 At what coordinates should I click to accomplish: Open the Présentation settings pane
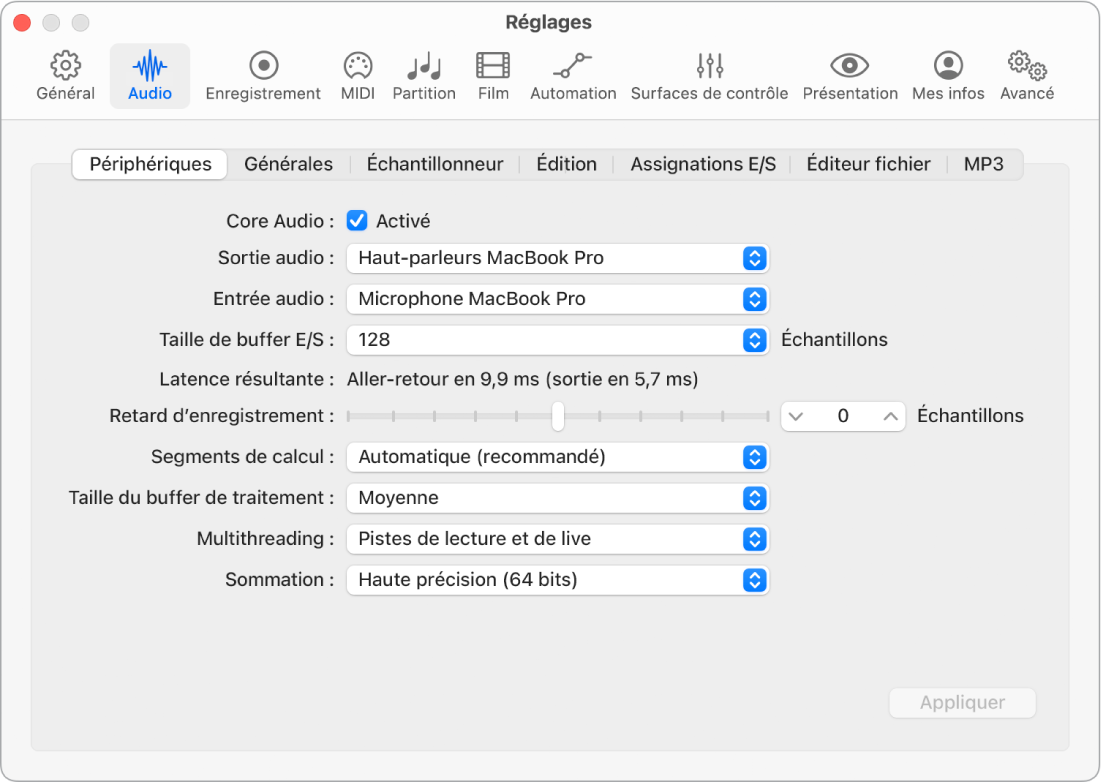[850, 75]
